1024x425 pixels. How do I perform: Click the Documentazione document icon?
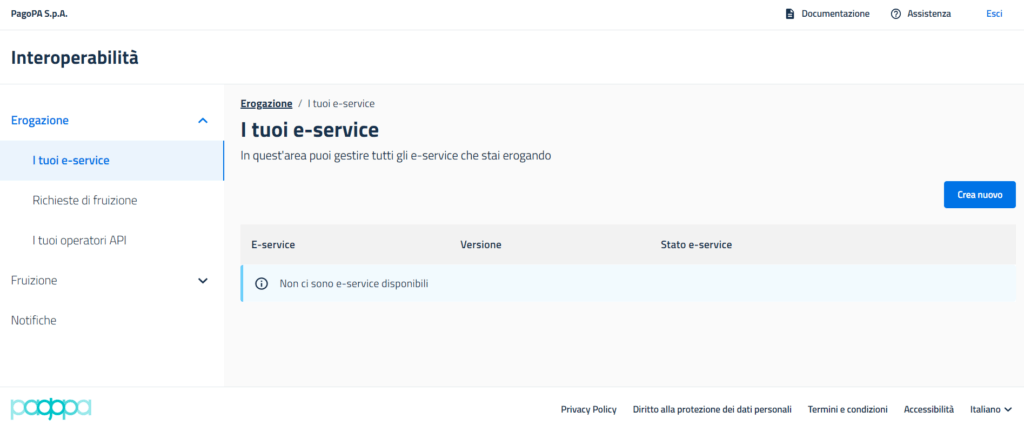click(x=789, y=14)
